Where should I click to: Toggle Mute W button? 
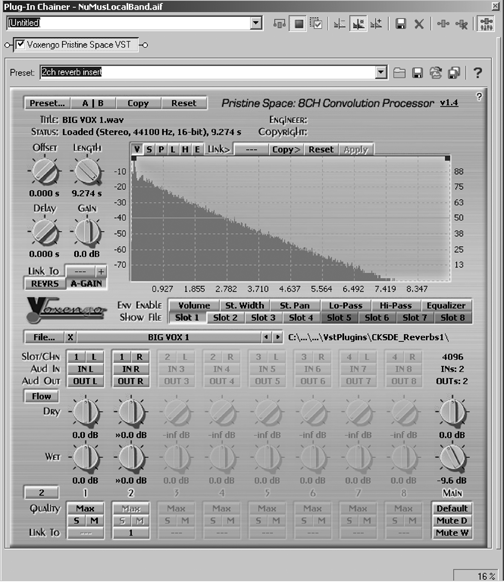(x=452, y=533)
